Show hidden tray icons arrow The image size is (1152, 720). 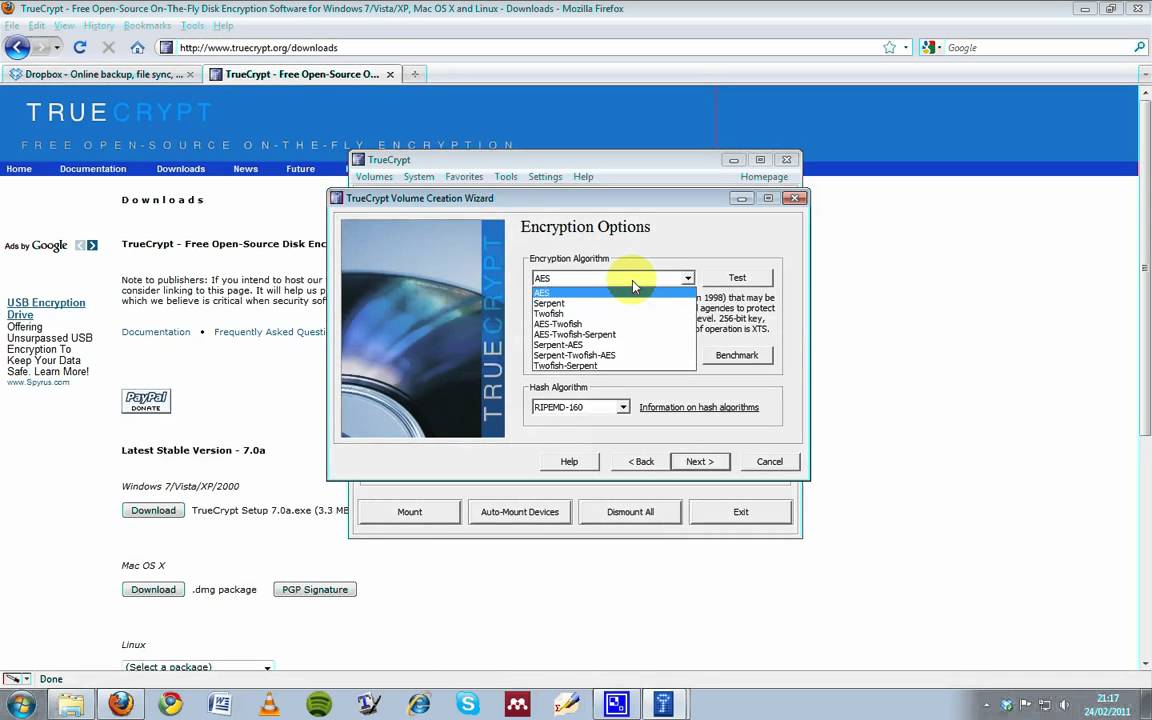coord(986,705)
